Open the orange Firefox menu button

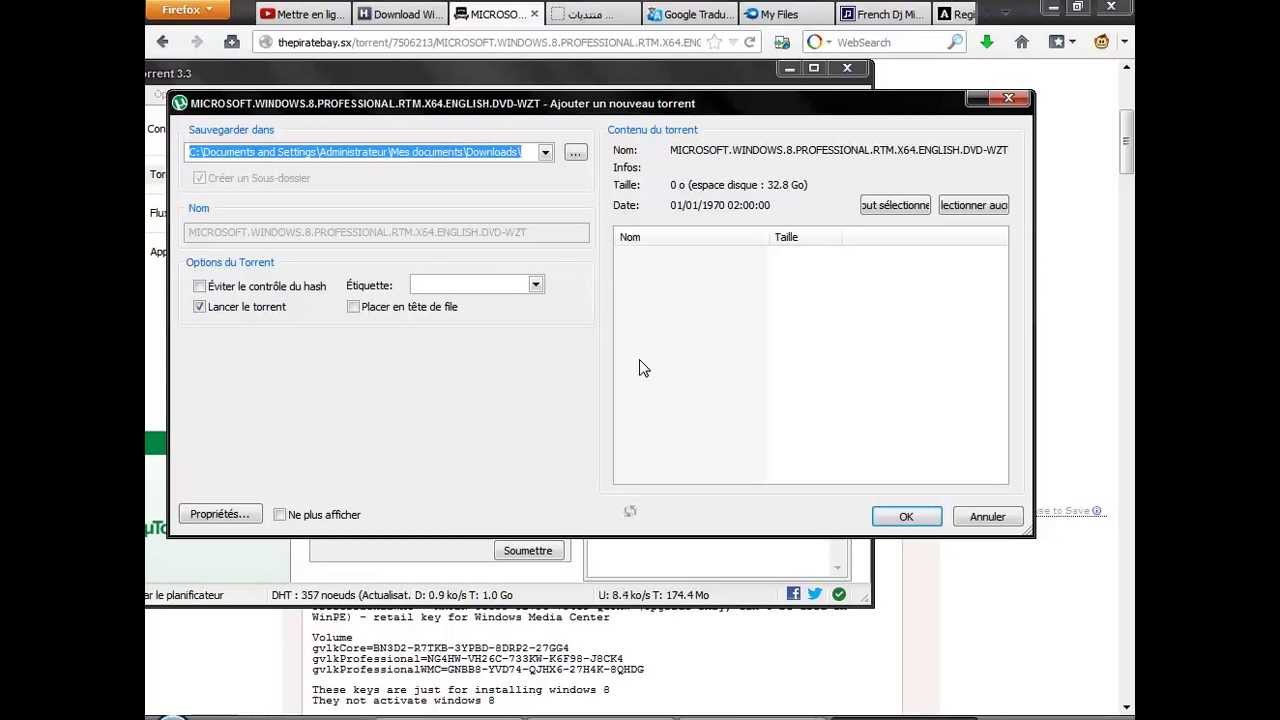[187, 10]
